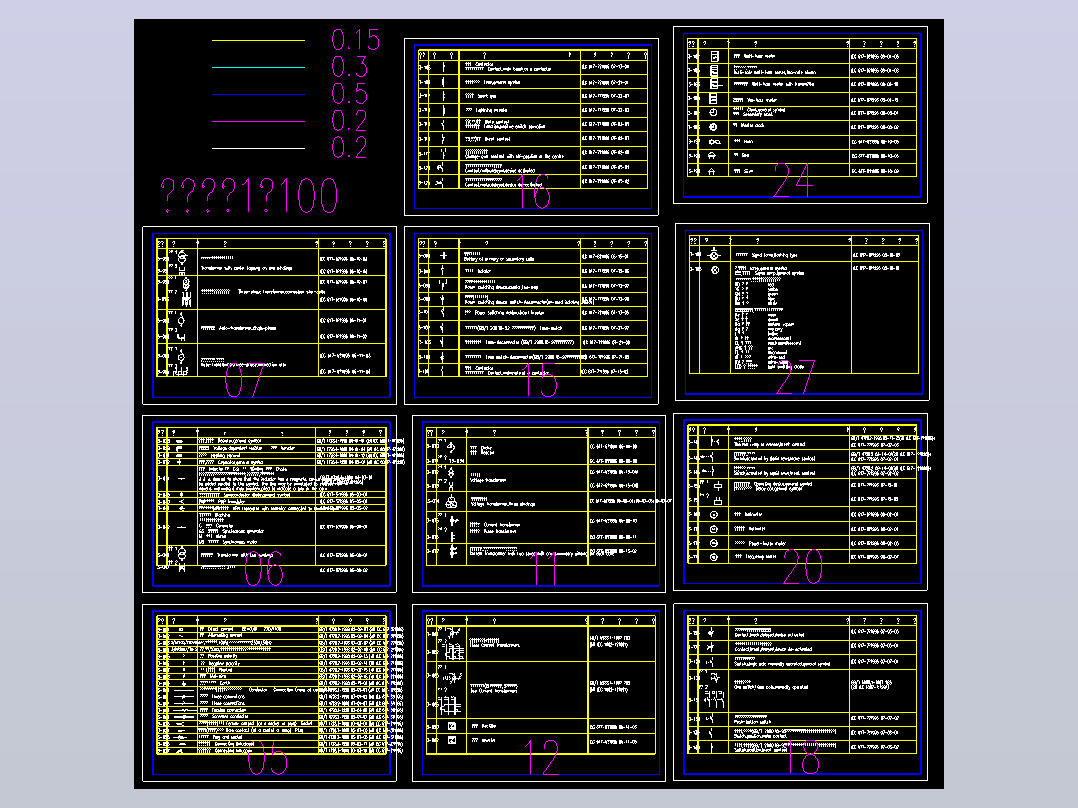
Task: Click the 0.5 line weight label
Action: [349, 94]
